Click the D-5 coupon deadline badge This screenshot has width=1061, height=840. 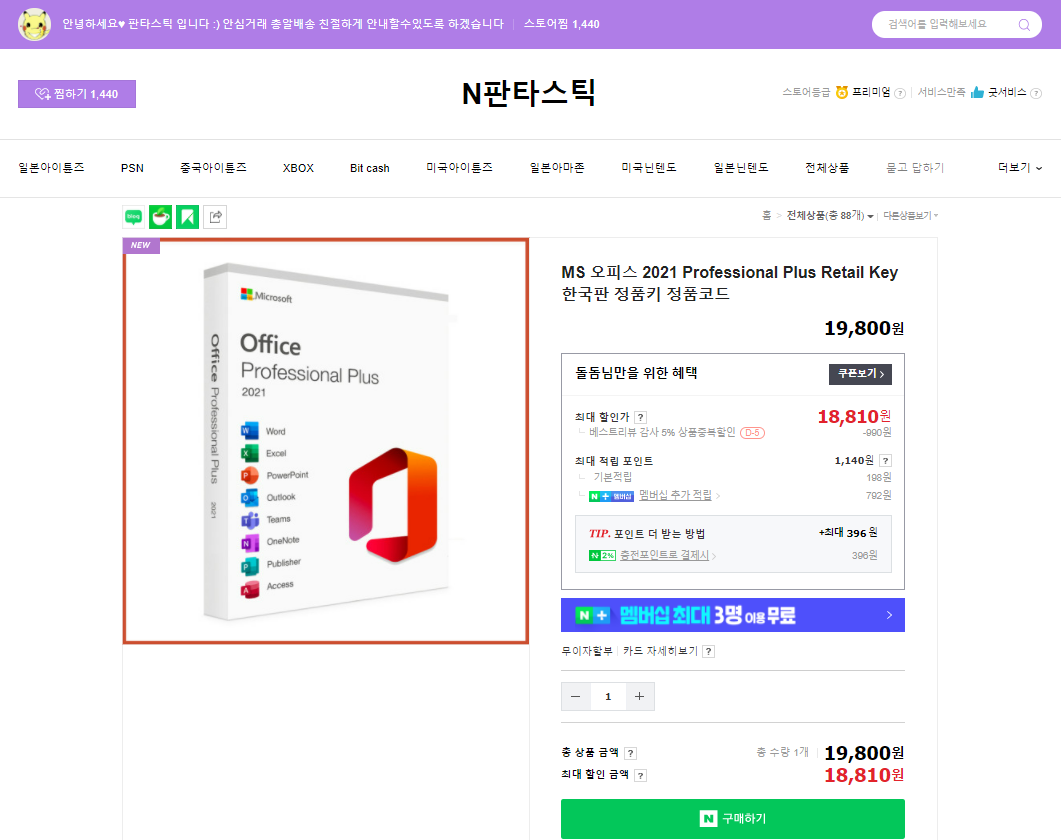pyautogui.click(x=752, y=433)
